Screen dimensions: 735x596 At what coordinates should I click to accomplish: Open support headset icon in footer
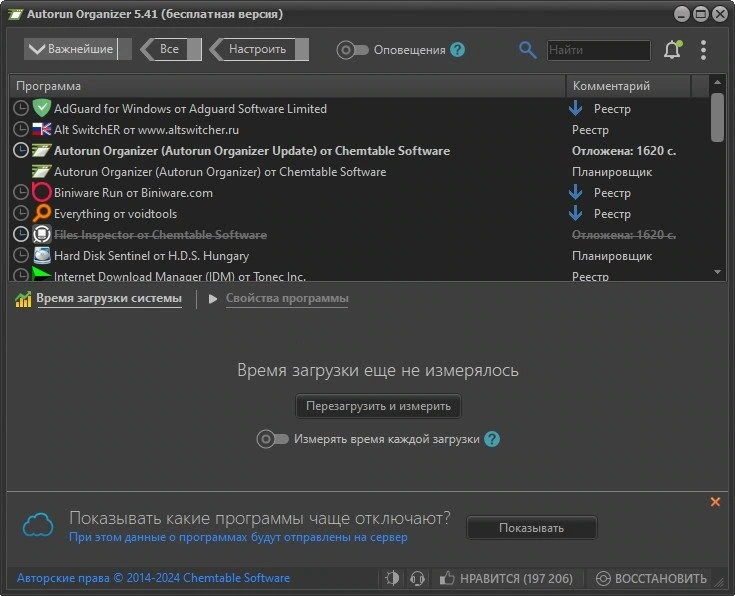pyautogui.click(x=417, y=578)
